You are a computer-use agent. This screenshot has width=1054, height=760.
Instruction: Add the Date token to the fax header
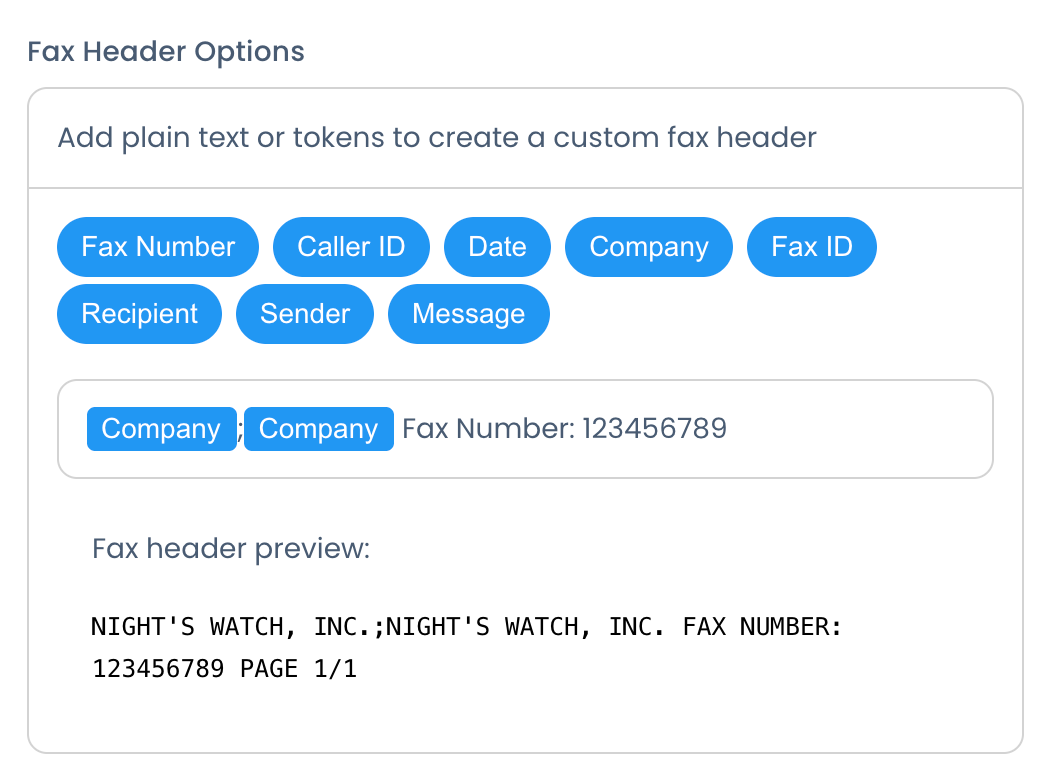point(497,246)
